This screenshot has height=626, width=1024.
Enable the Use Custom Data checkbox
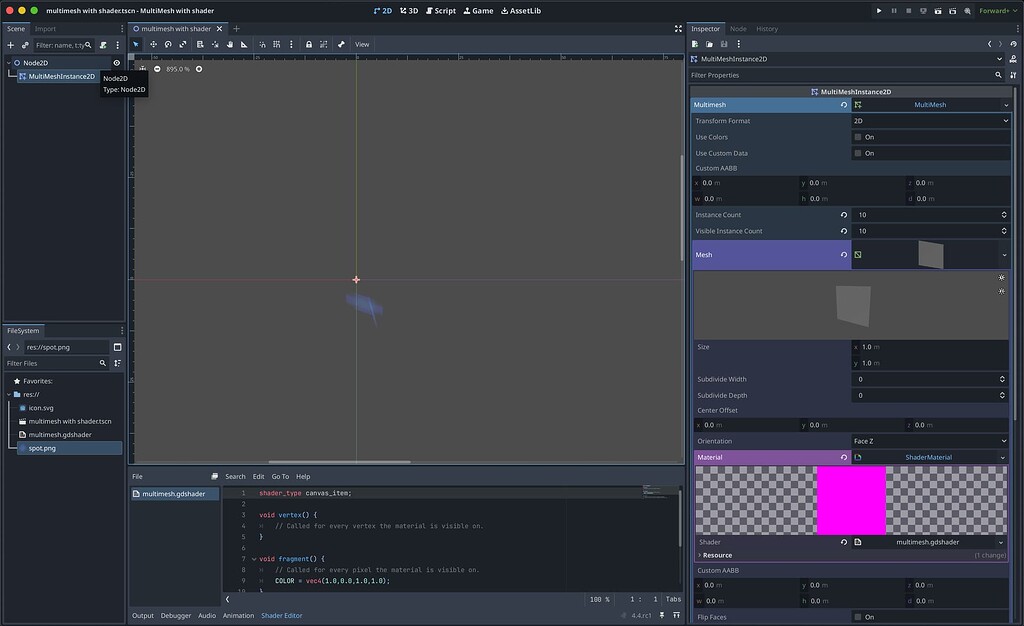point(858,153)
